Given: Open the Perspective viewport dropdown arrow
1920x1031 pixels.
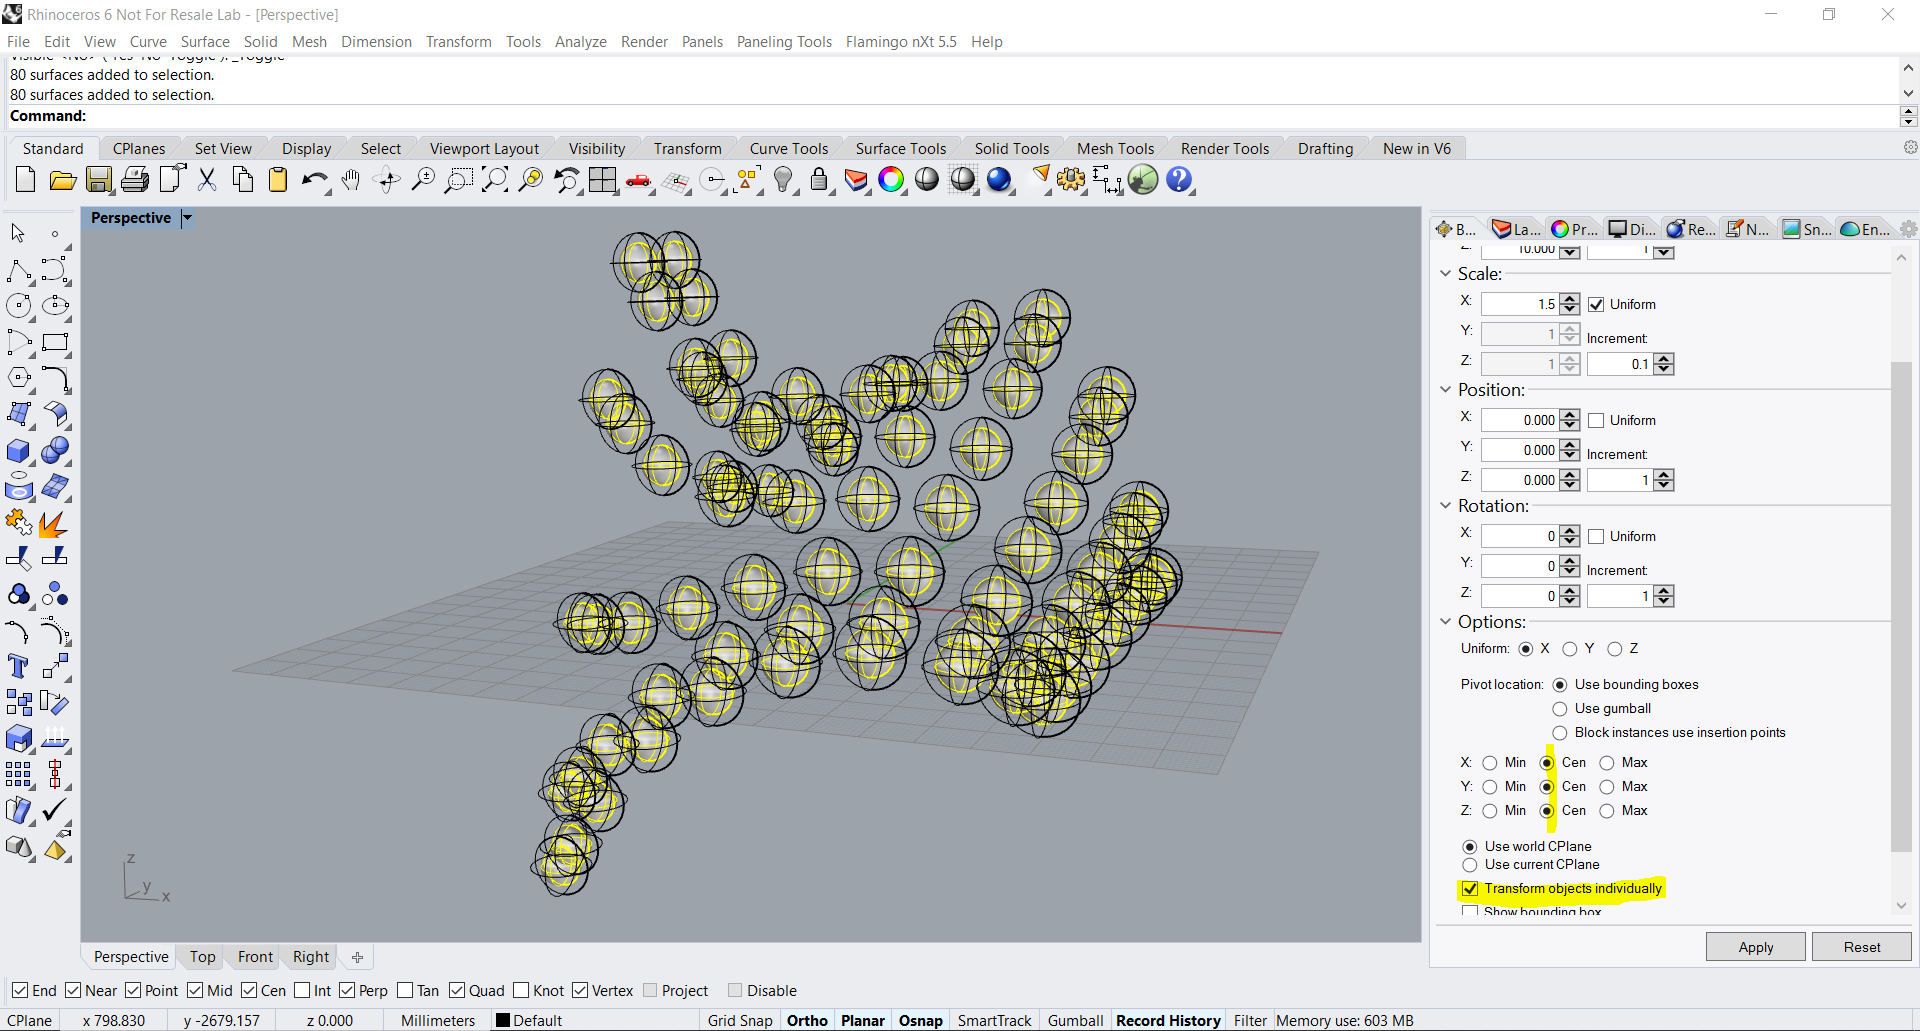Looking at the screenshot, I should point(187,218).
